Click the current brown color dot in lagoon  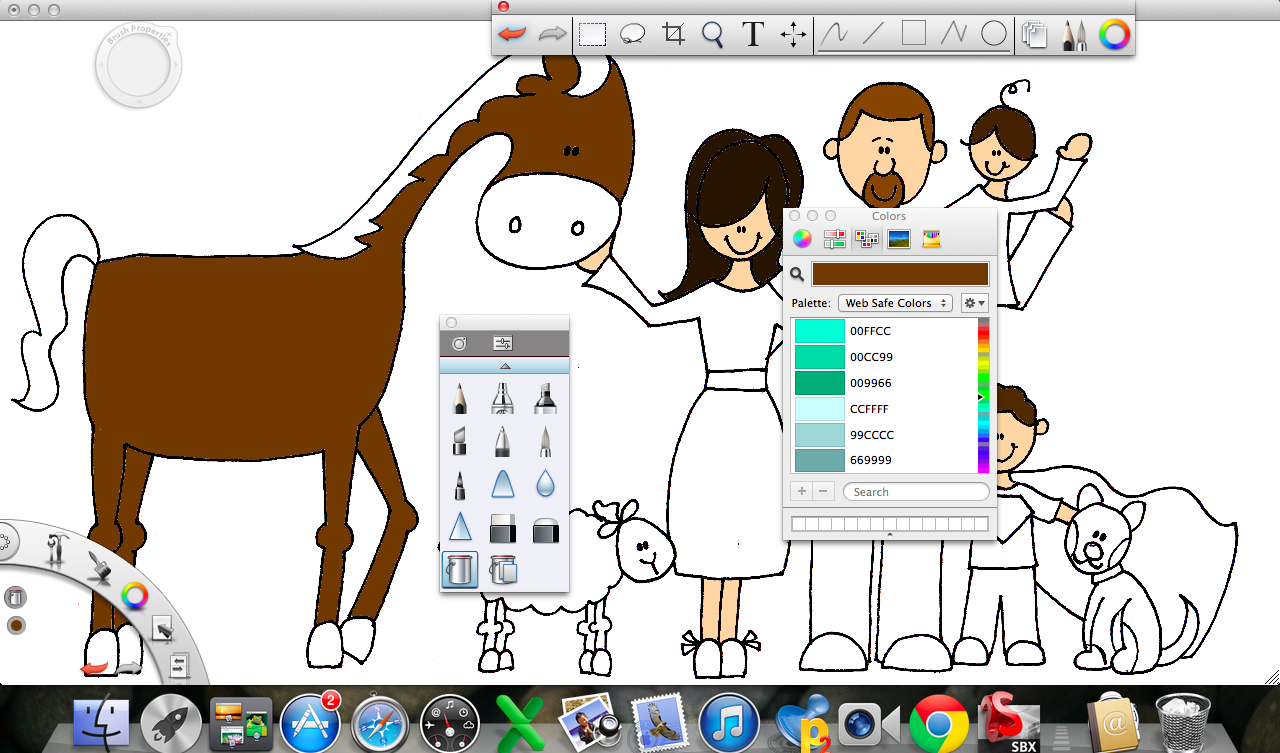click(16, 626)
